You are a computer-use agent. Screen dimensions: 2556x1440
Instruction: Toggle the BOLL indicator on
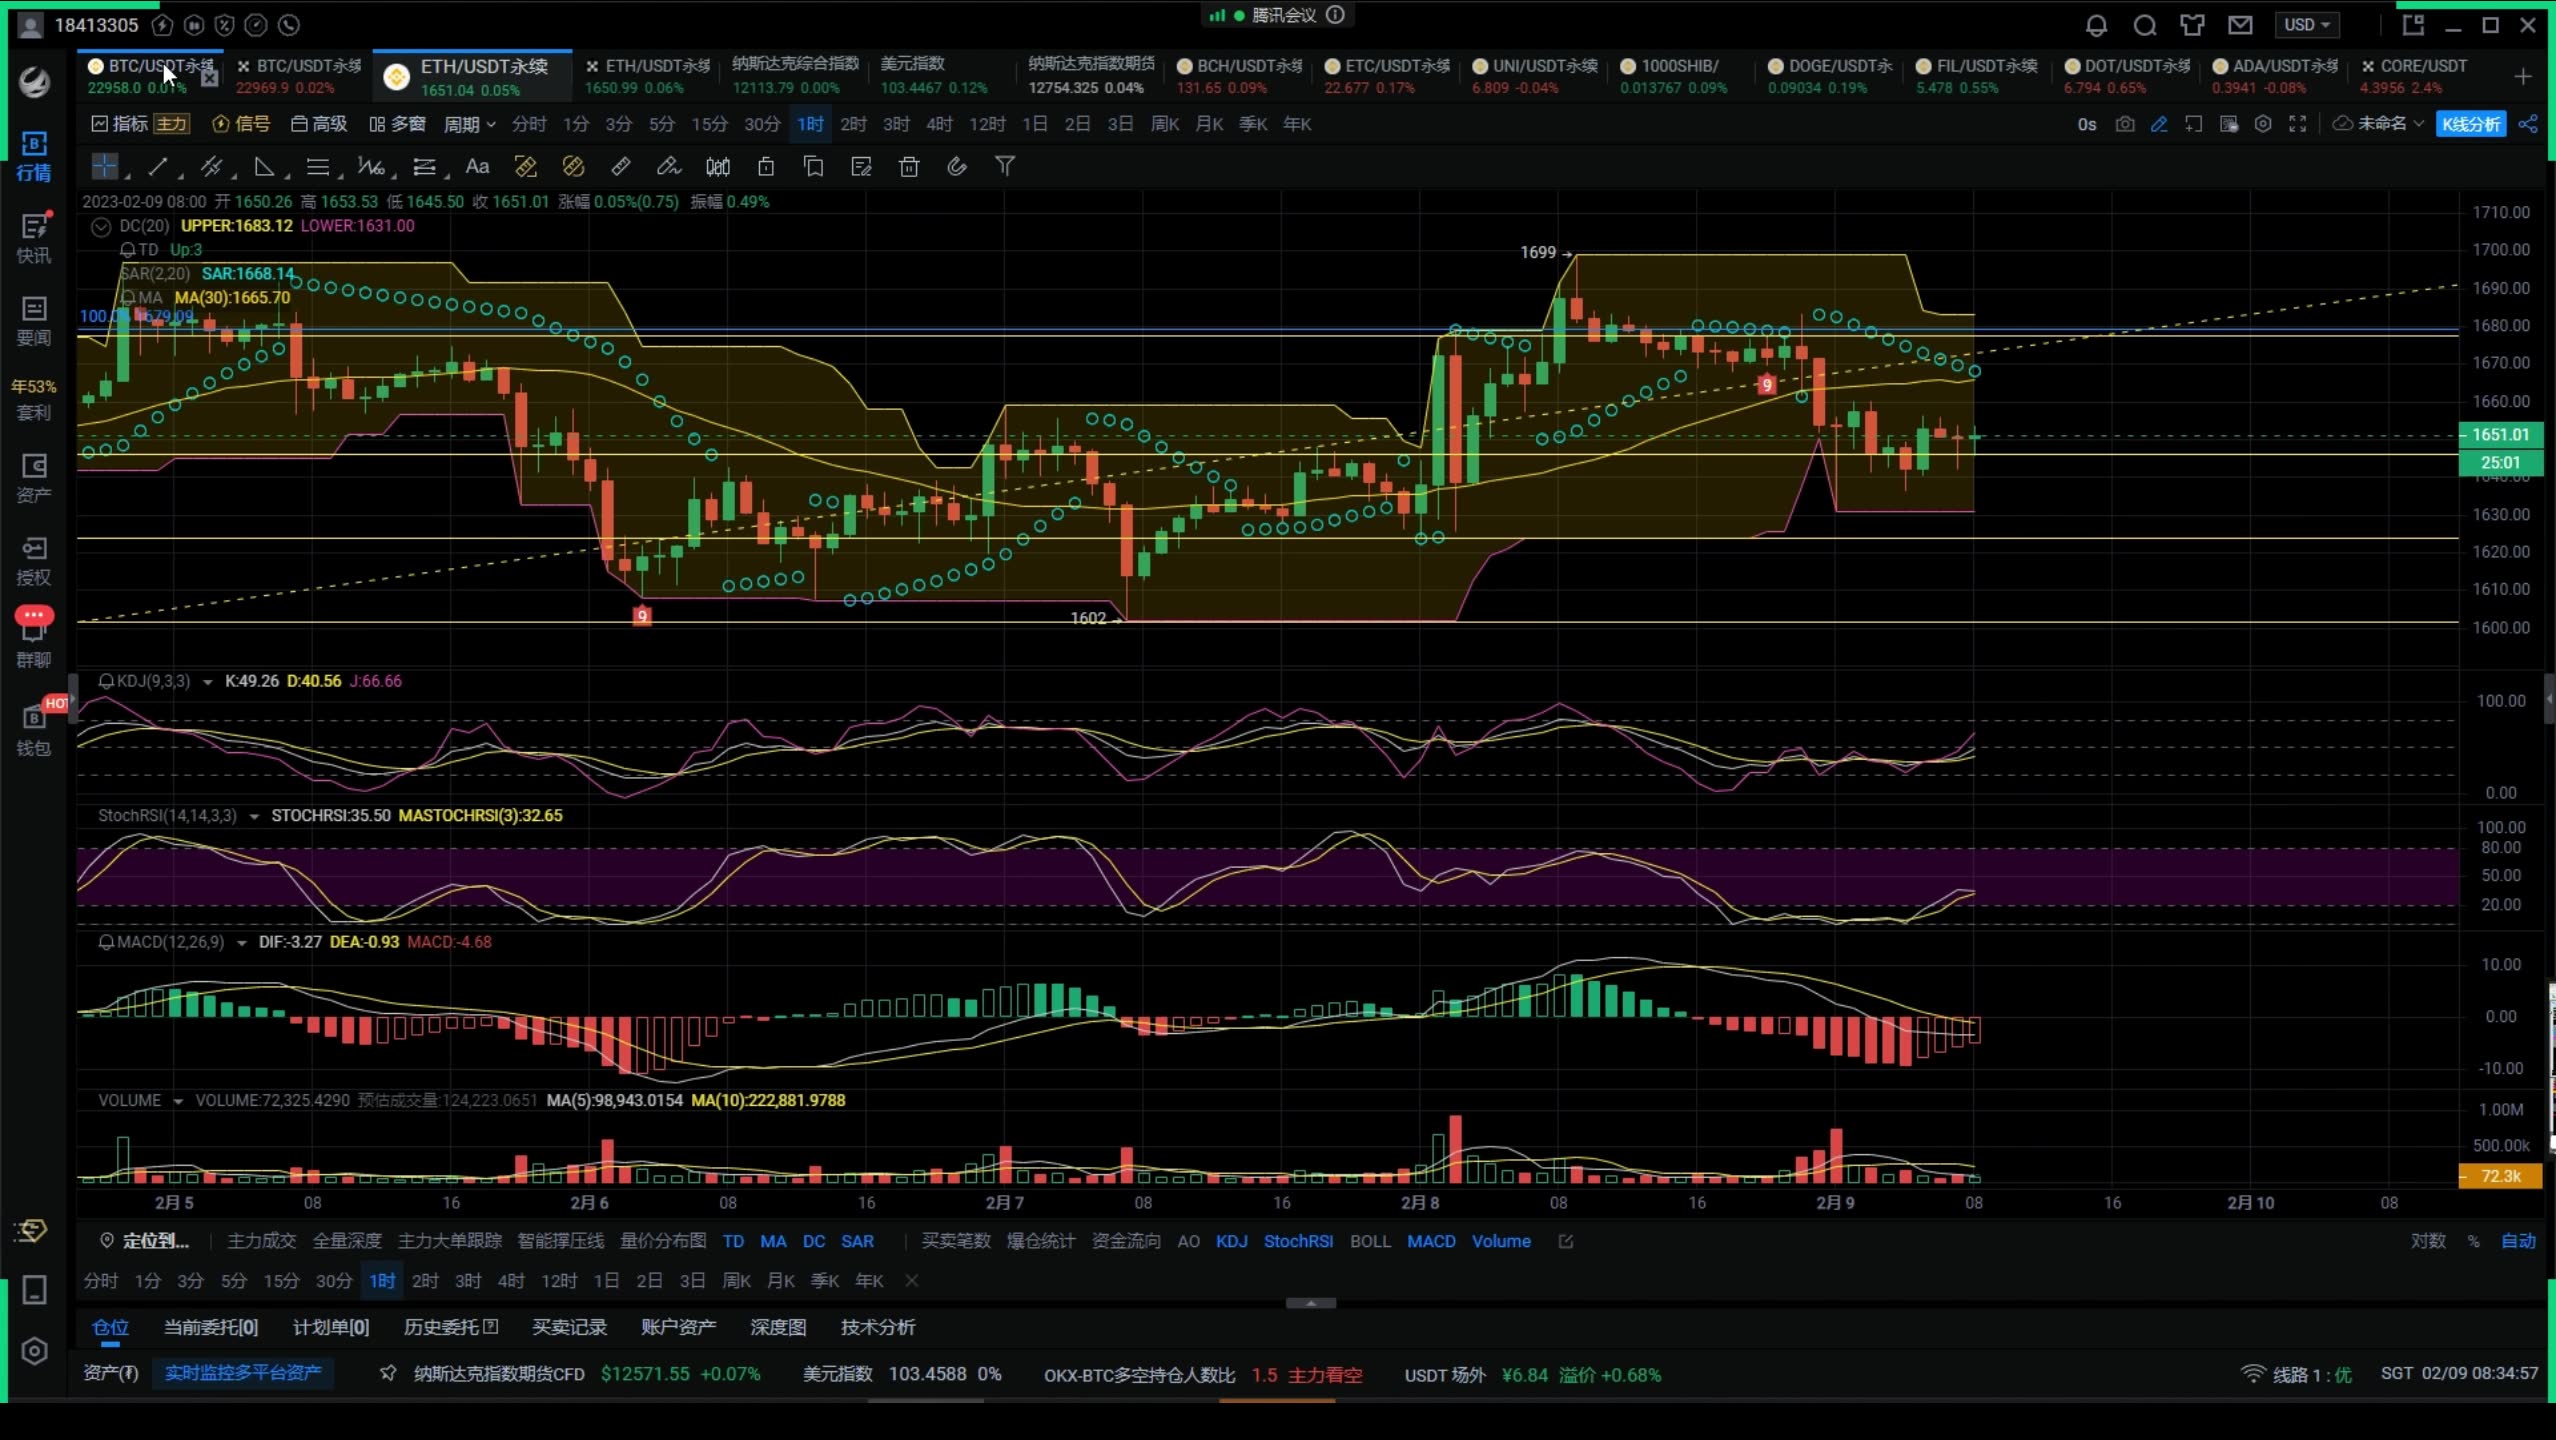(x=1369, y=1241)
